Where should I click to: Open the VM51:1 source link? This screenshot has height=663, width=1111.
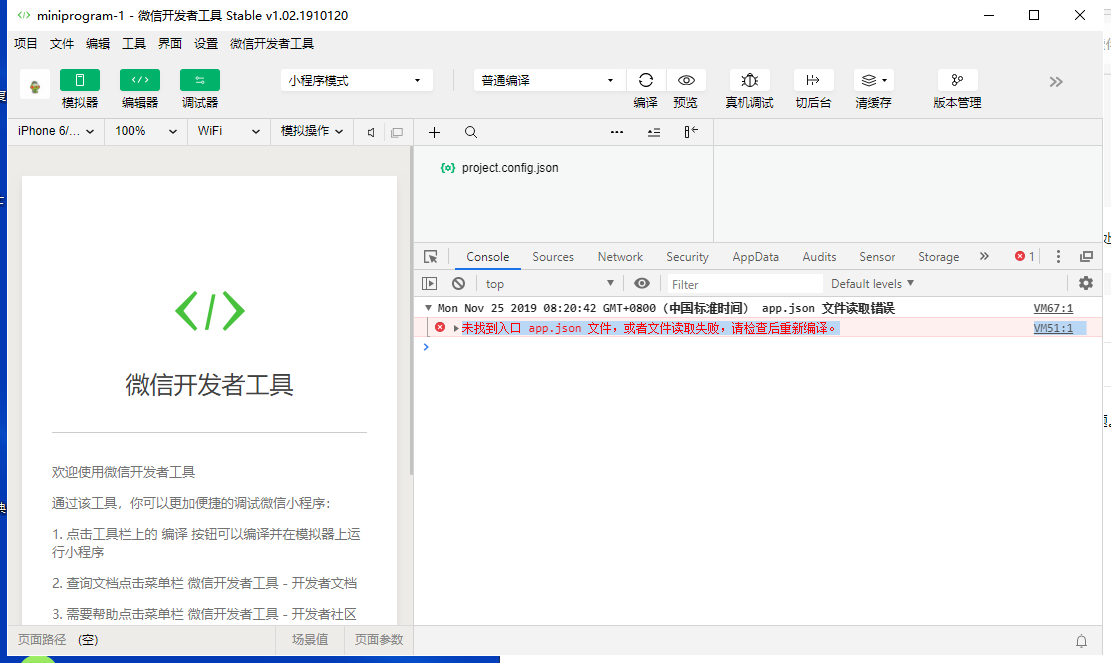click(x=1053, y=328)
